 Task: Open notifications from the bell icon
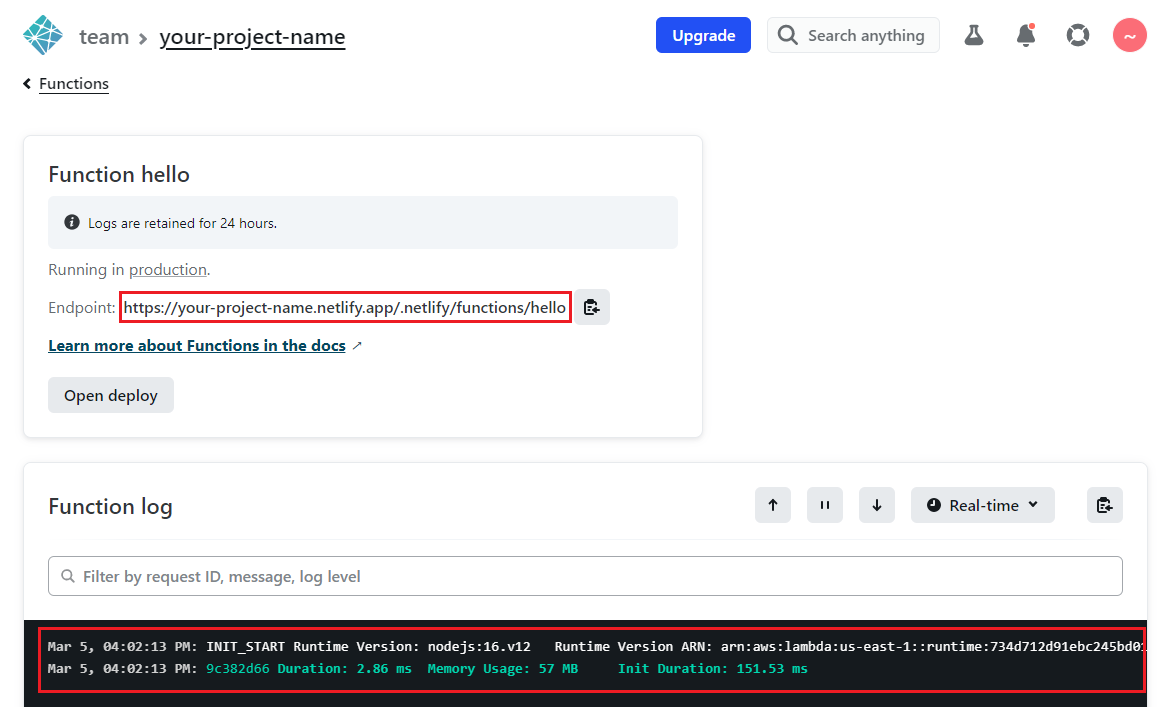coord(1025,35)
